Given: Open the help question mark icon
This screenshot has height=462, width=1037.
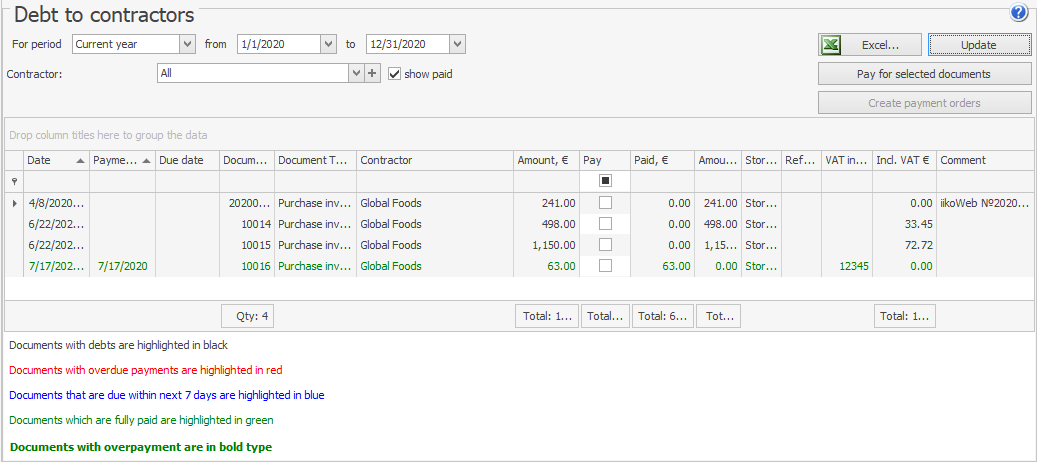Looking at the screenshot, I should click(x=1019, y=13).
